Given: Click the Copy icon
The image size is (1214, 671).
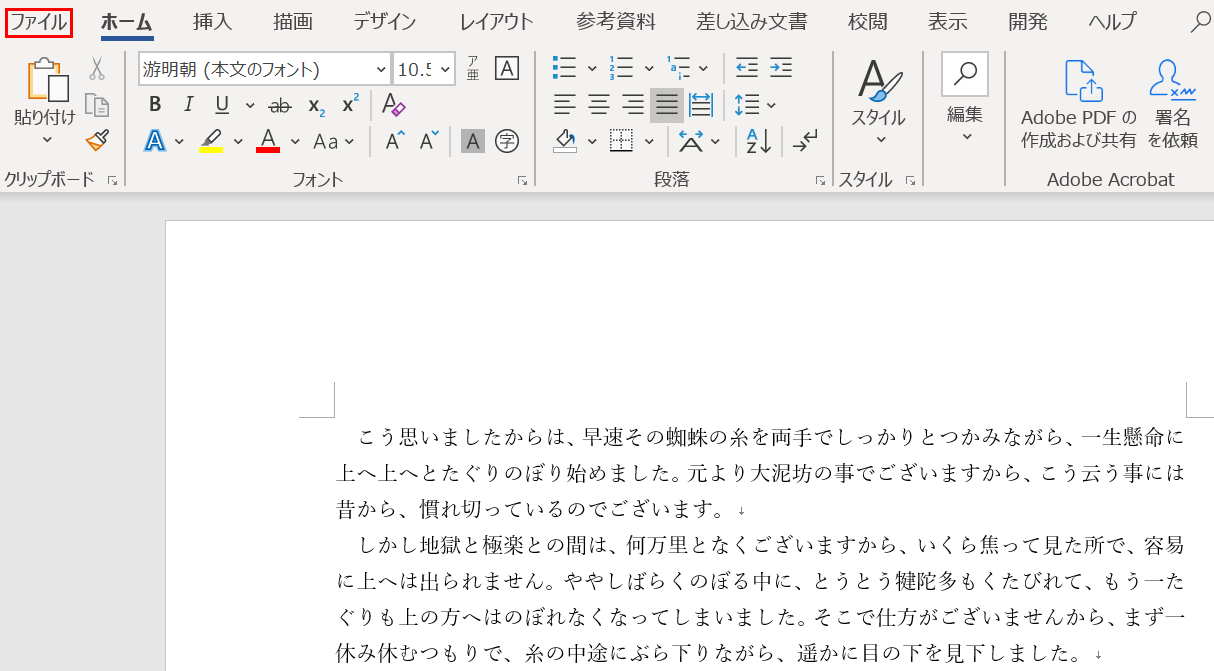Looking at the screenshot, I should [97, 105].
